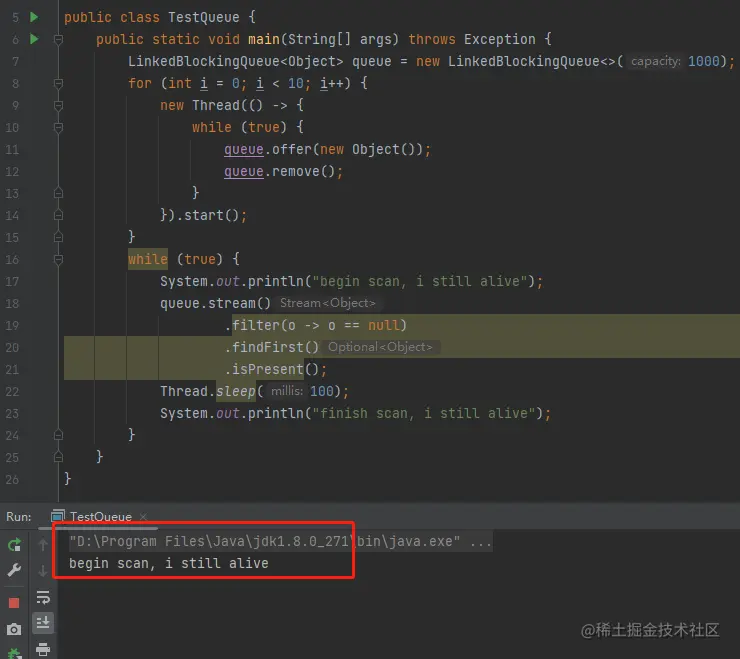Click the 'sleep' method name on line 22

[x=235, y=391]
